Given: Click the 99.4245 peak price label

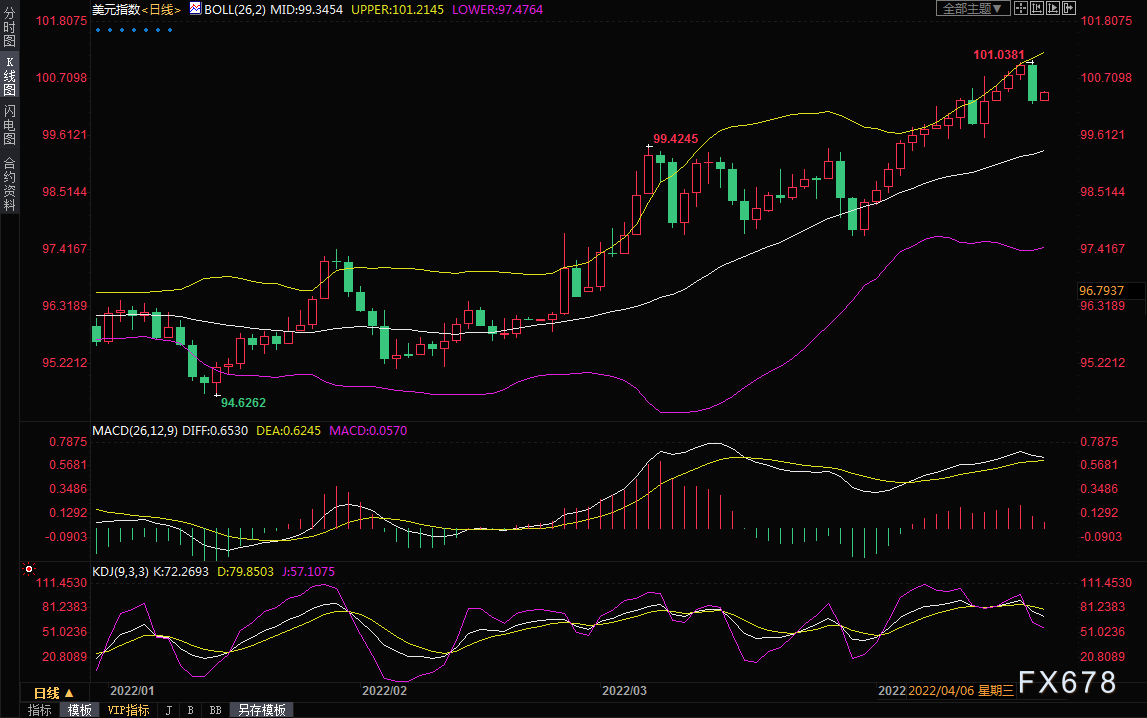Looking at the screenshot, I should pos(675,139).
